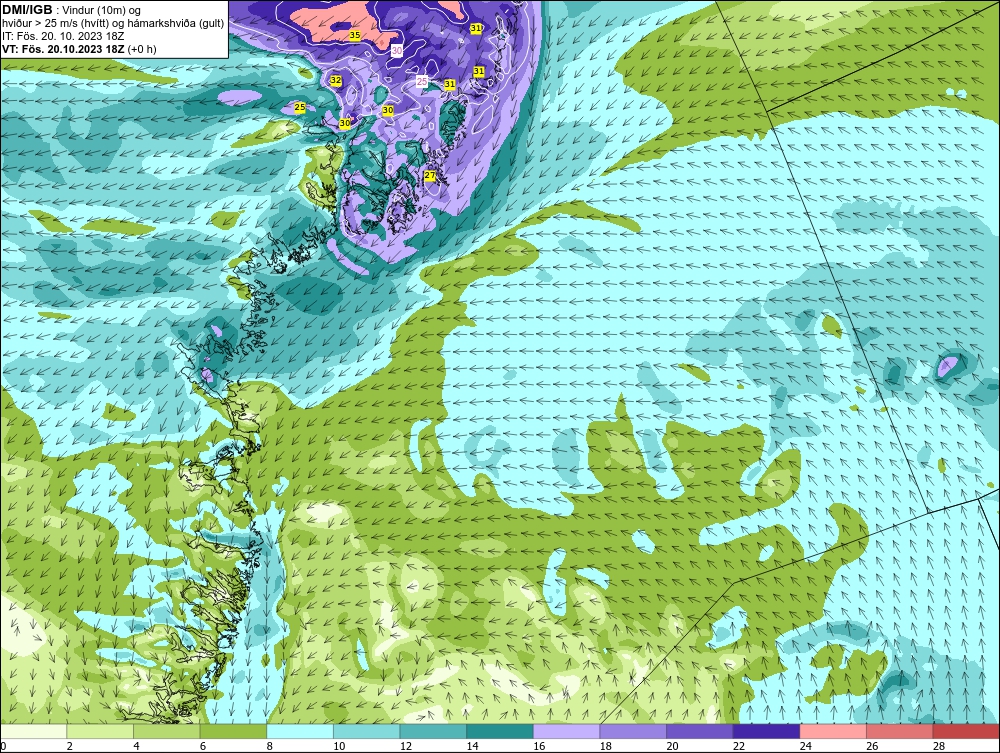Click the 'IT: Fös. 20. 10. 2023 18Z' line
Image resolution: width=1000 pixels, height=753 pixels.
click(63, 36)
